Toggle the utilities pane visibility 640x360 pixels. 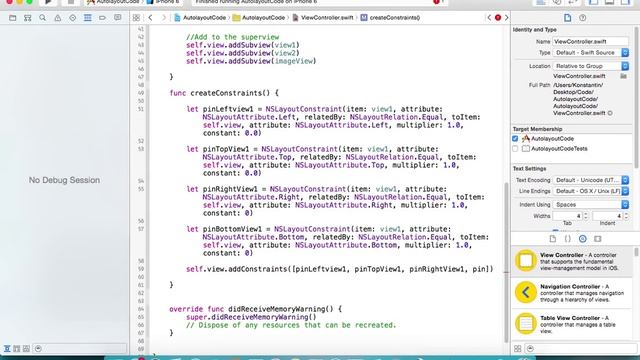tap(625, 2)
